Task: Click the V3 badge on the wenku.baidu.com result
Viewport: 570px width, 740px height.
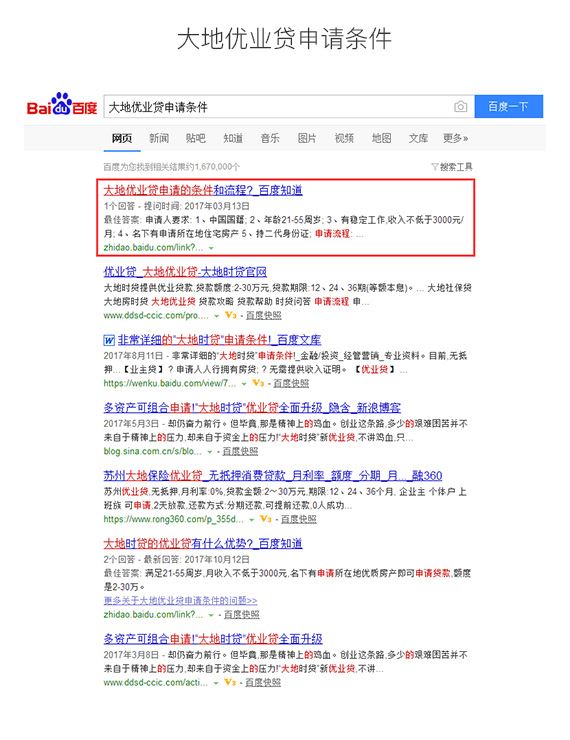Action: (x=258, y=383)
